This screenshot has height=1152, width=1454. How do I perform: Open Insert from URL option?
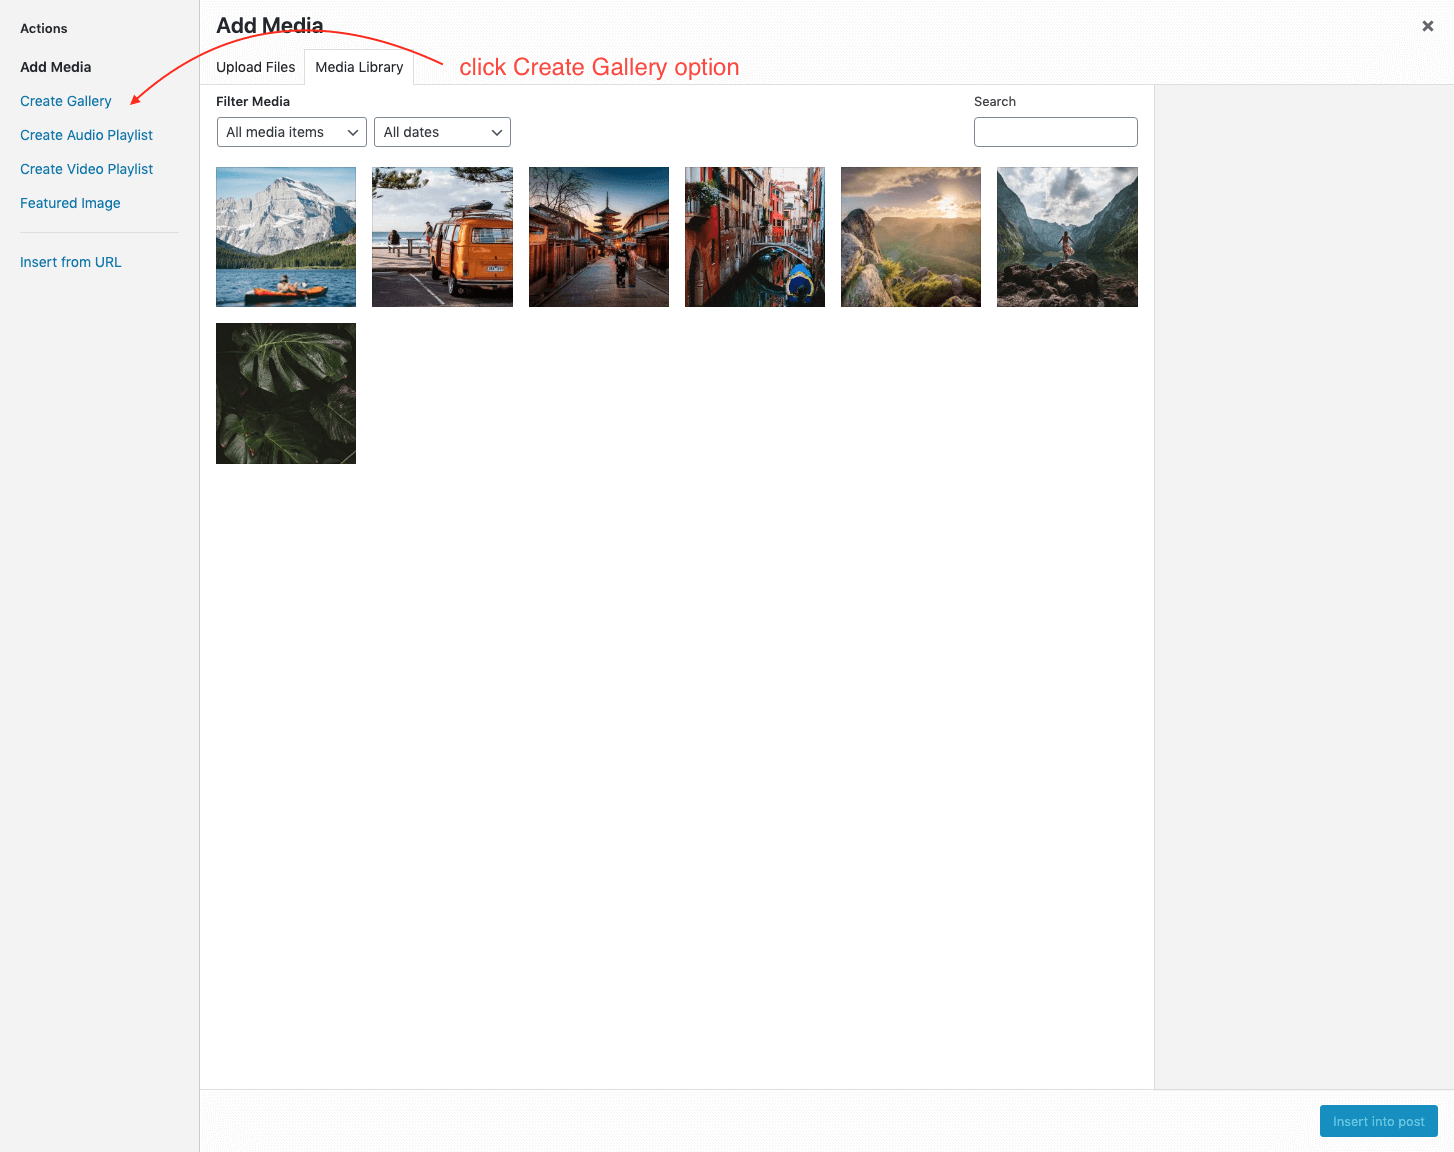click(x=70, y=262)
